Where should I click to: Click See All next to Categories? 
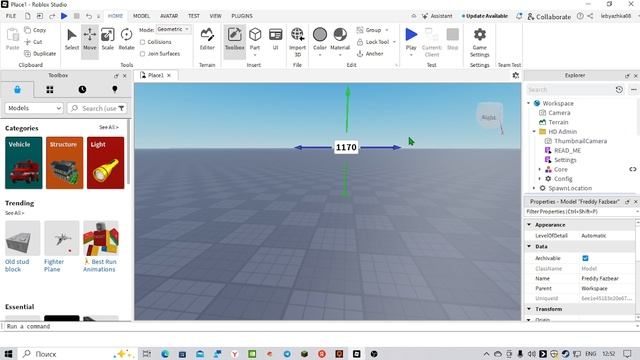click(109, 127)
